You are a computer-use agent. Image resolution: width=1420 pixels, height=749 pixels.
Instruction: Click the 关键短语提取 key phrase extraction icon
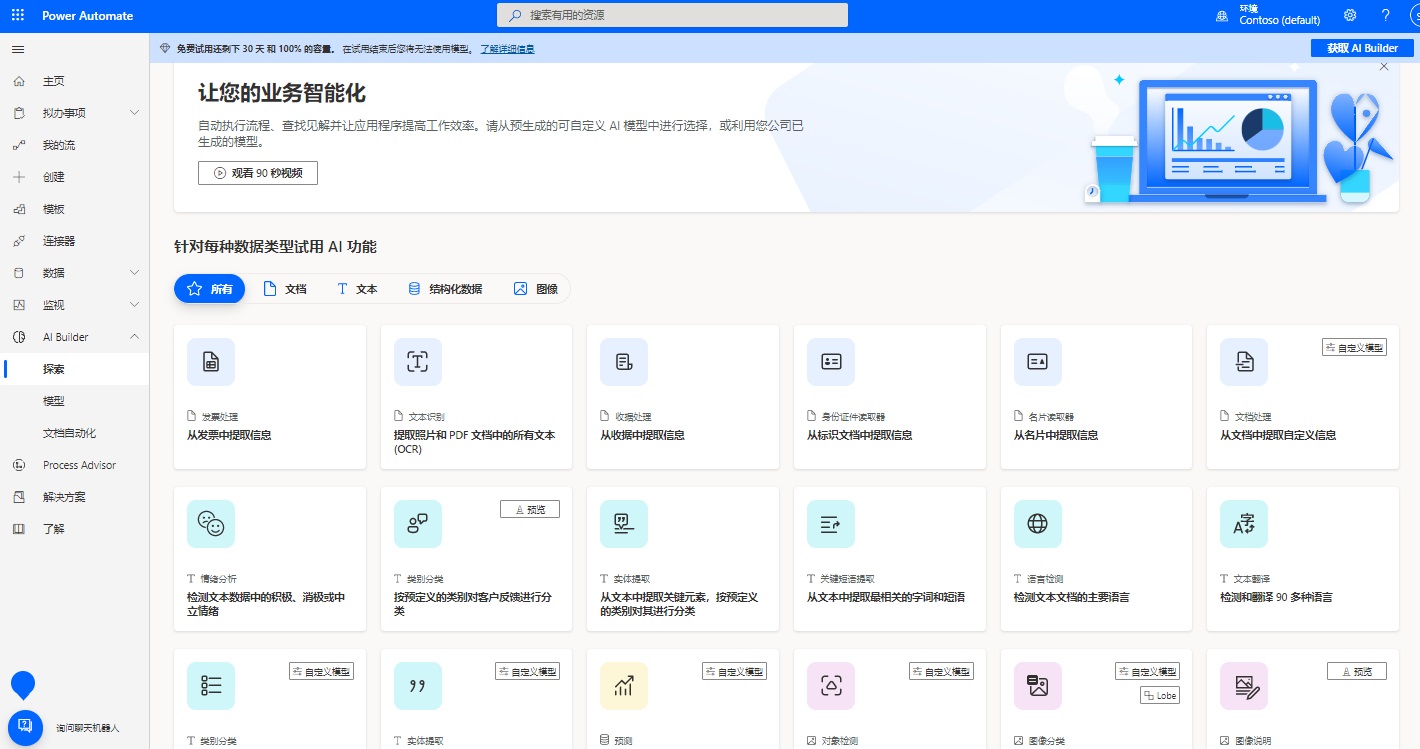pyautogui.click(x=831, y=524)
